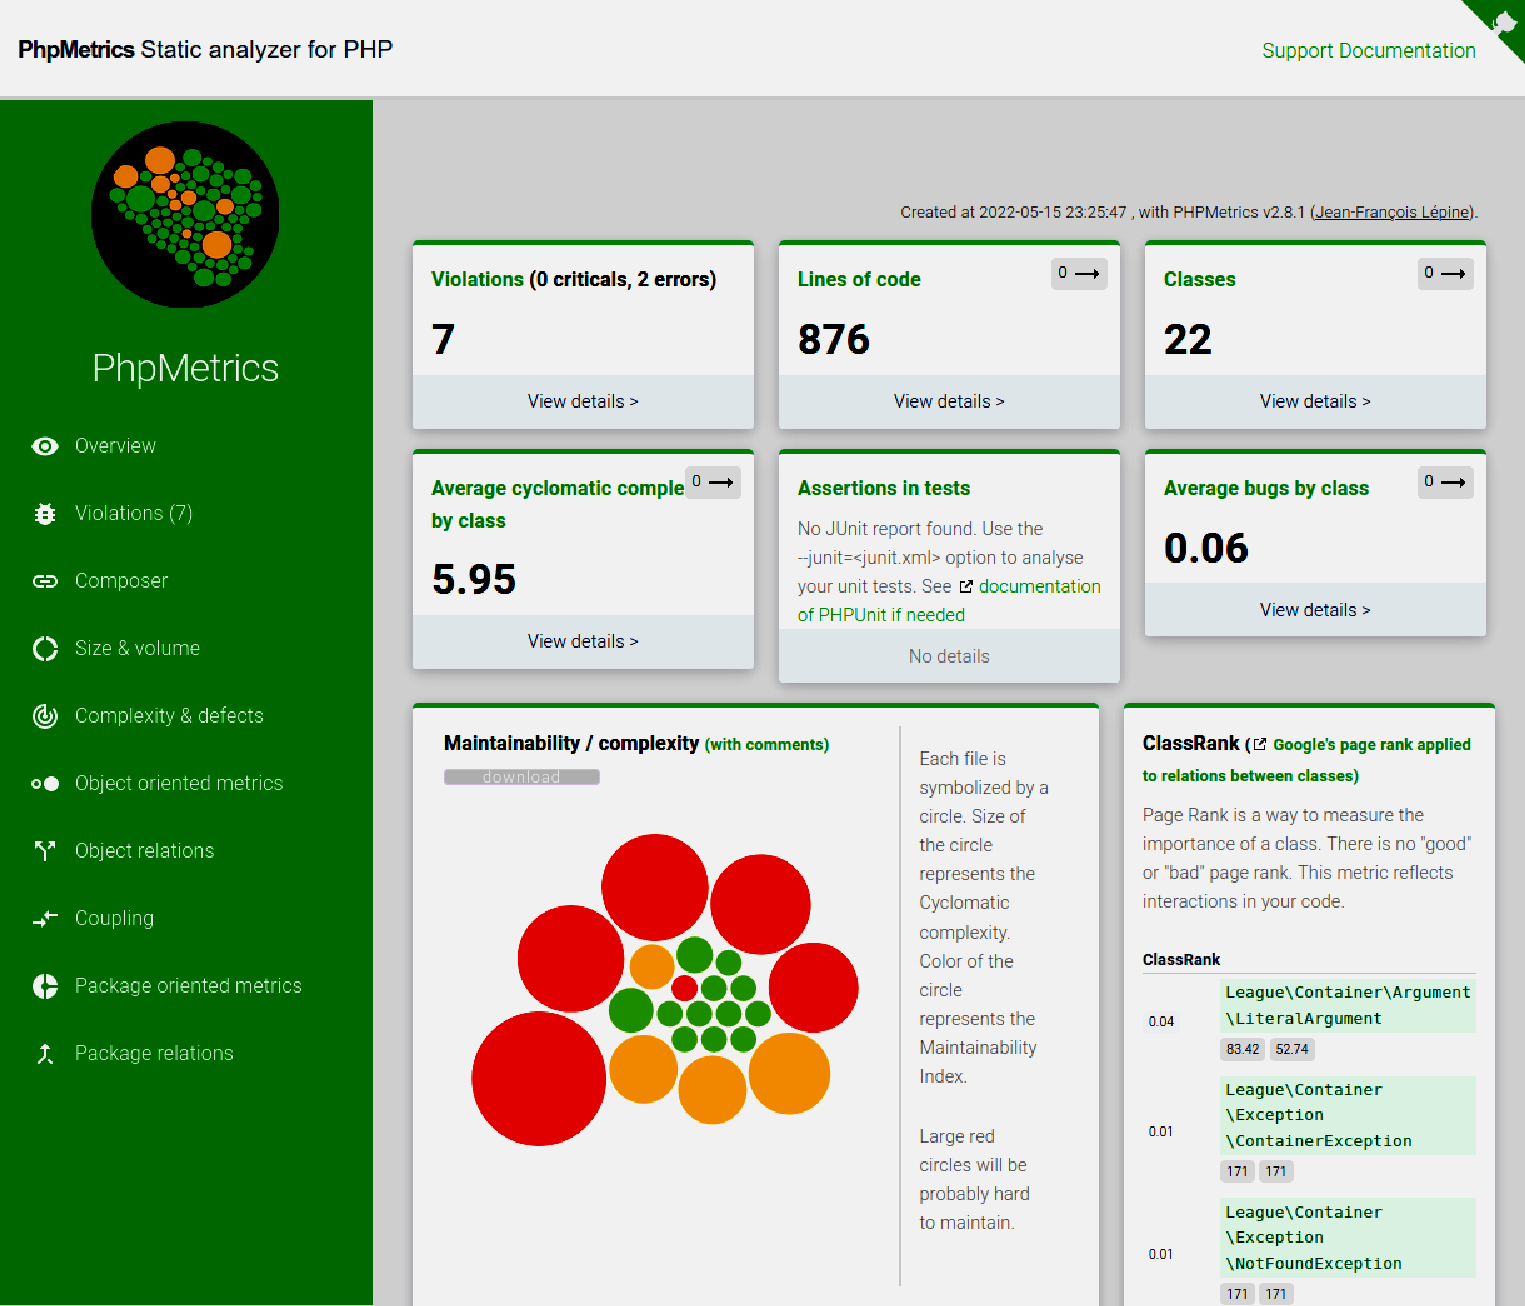Click the Package relations merge icon
This screenshot has width=1525, height=1306.
45,1053
